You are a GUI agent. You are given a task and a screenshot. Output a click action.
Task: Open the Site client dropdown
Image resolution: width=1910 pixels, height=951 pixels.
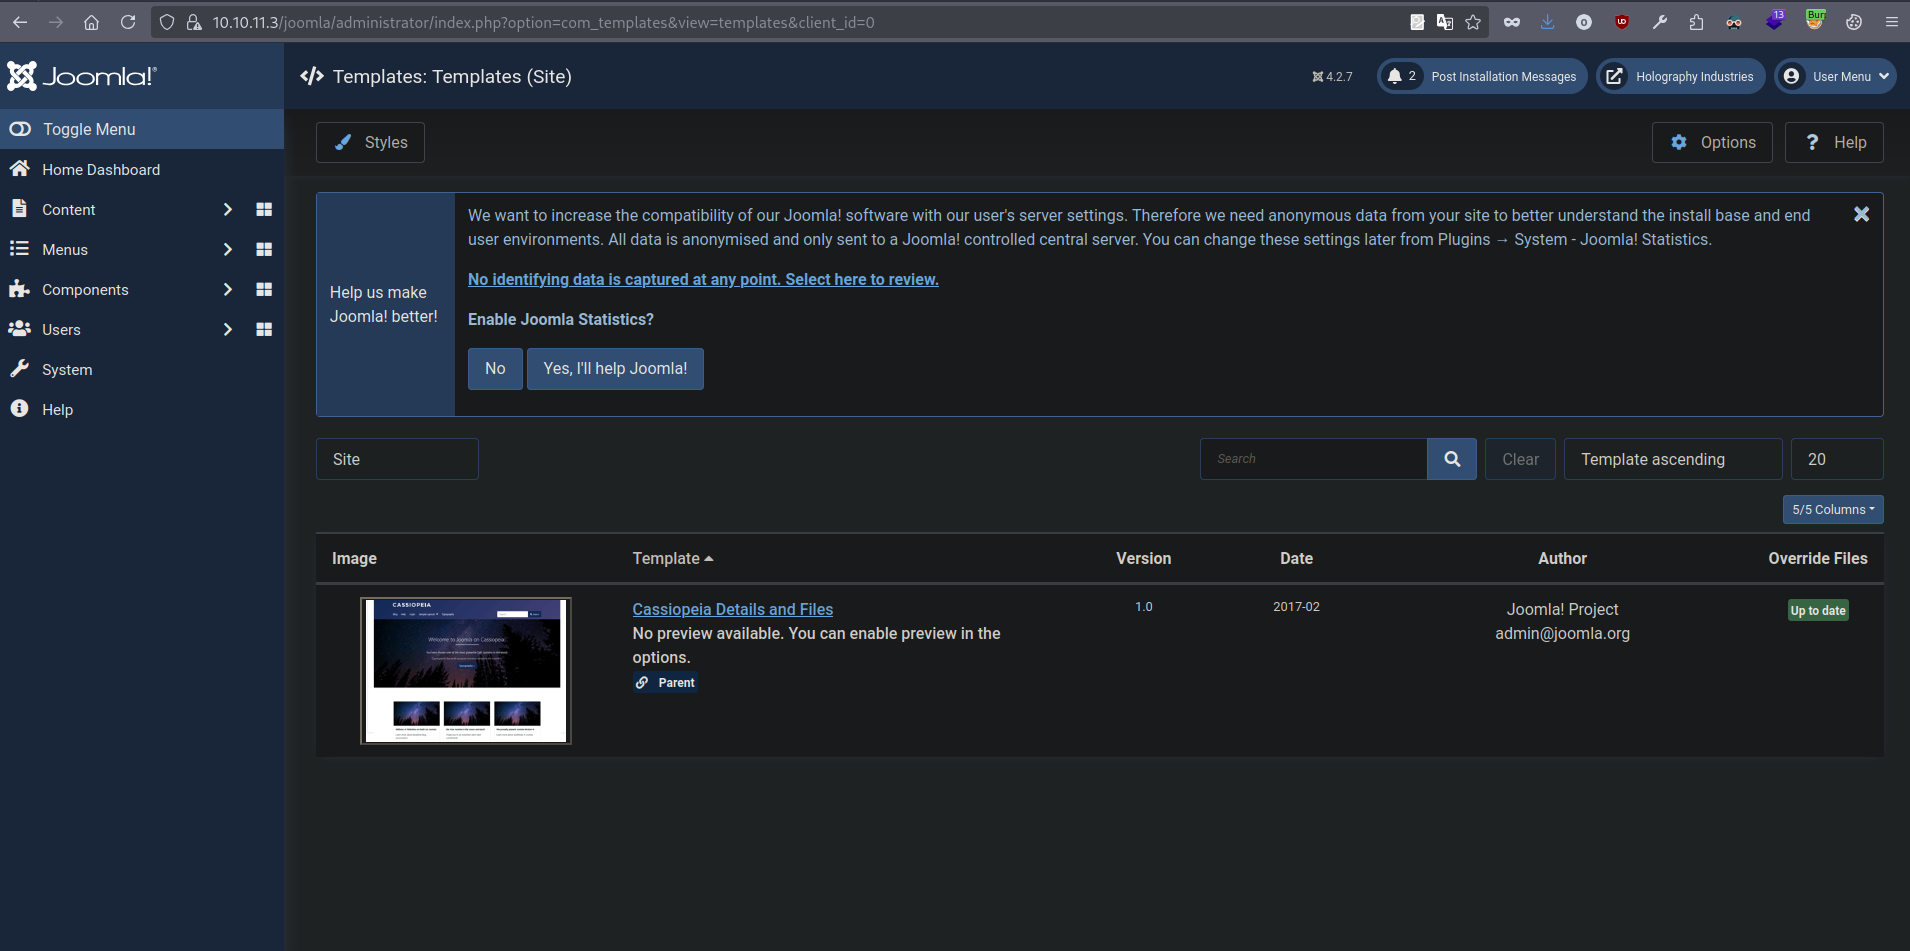coord(397,459)
